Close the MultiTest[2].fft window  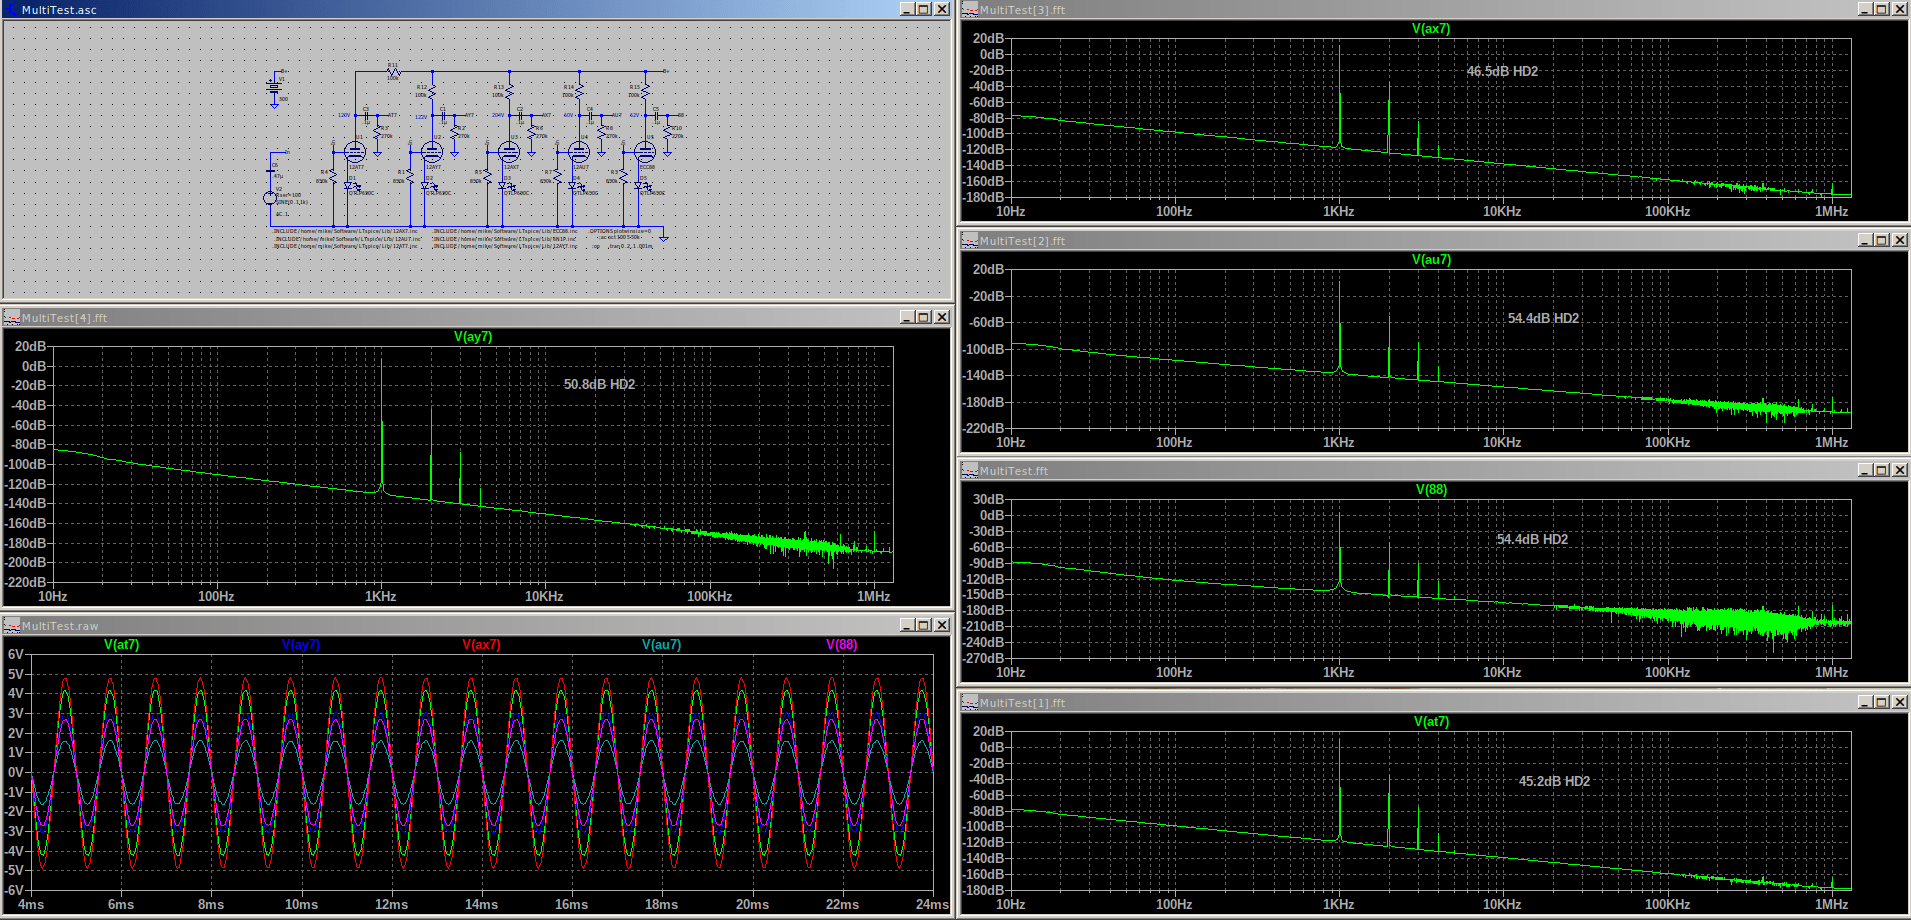[x=1900, y=240]
